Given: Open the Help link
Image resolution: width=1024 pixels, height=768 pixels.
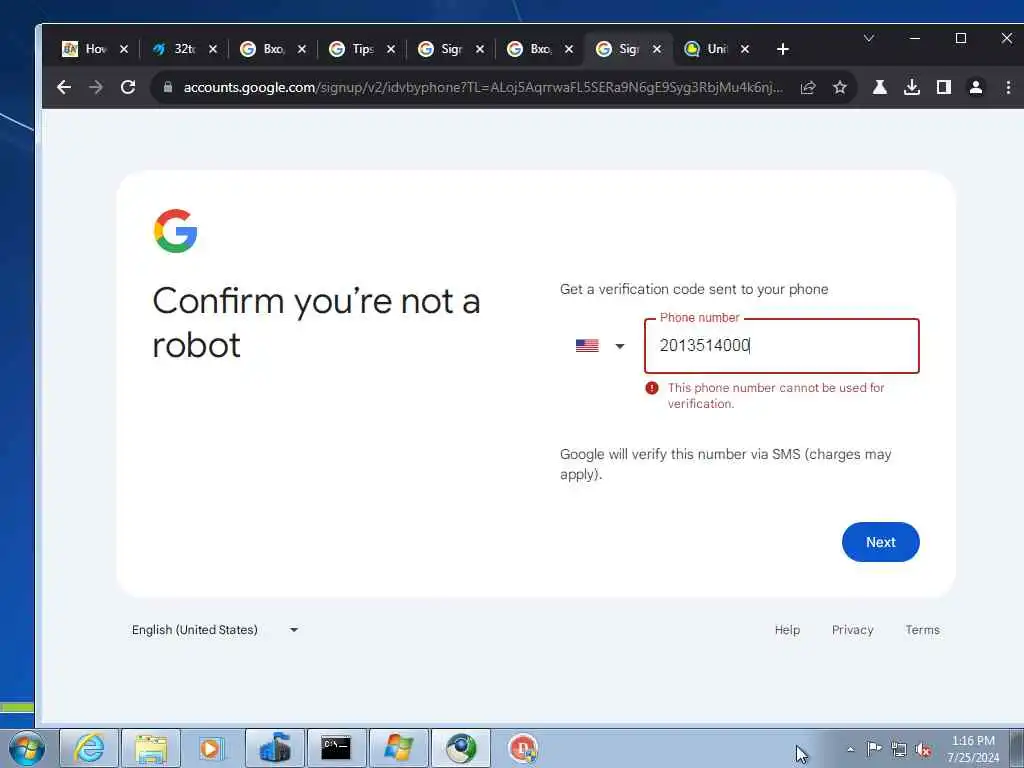Looking at the screenshot, I should (x=787, y=630).
